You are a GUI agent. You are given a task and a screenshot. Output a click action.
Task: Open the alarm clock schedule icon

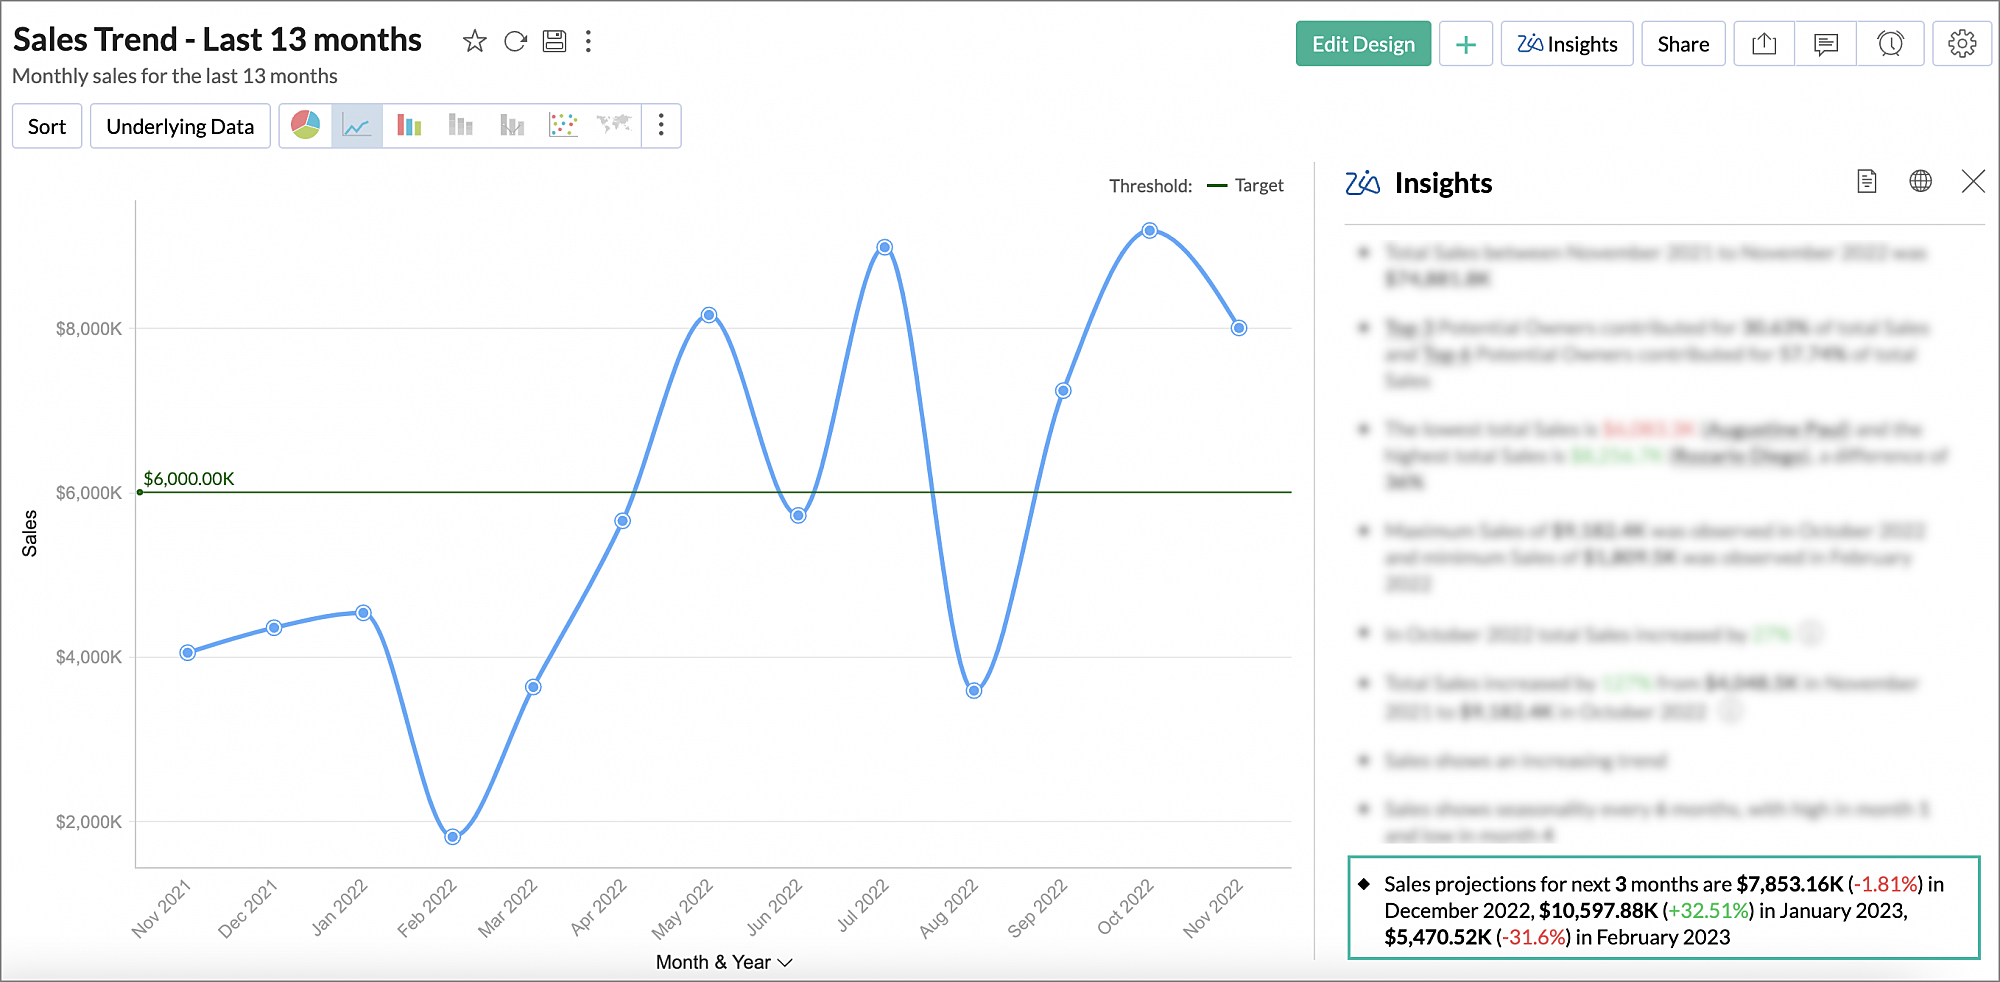[1889, 44]
